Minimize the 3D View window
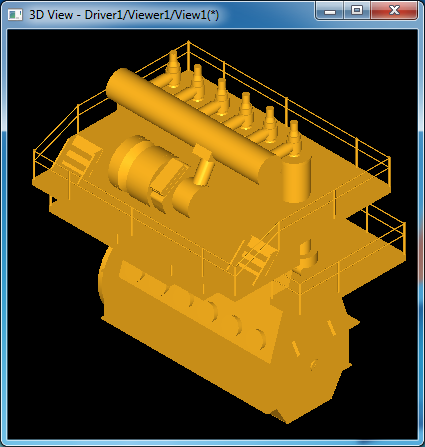 [330, 11]
